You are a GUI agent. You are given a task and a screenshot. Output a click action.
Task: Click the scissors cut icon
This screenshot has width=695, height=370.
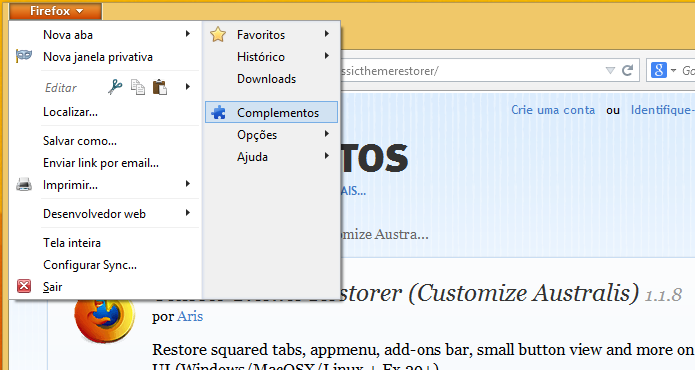point(115,87)
